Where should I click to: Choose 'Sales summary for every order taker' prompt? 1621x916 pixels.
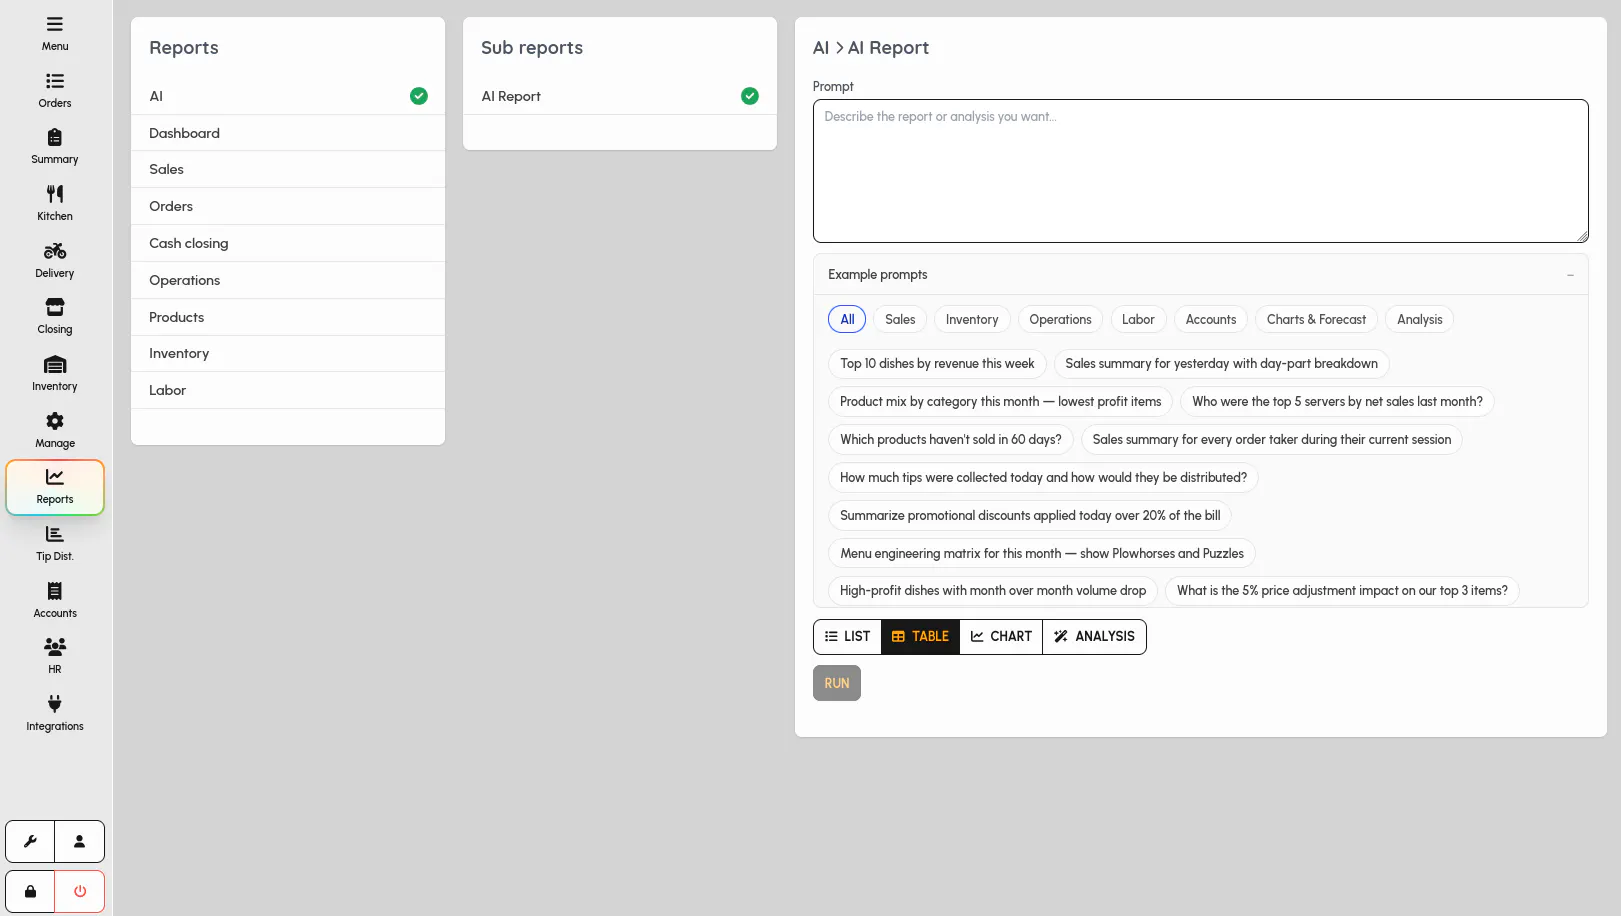(1271, 439)
